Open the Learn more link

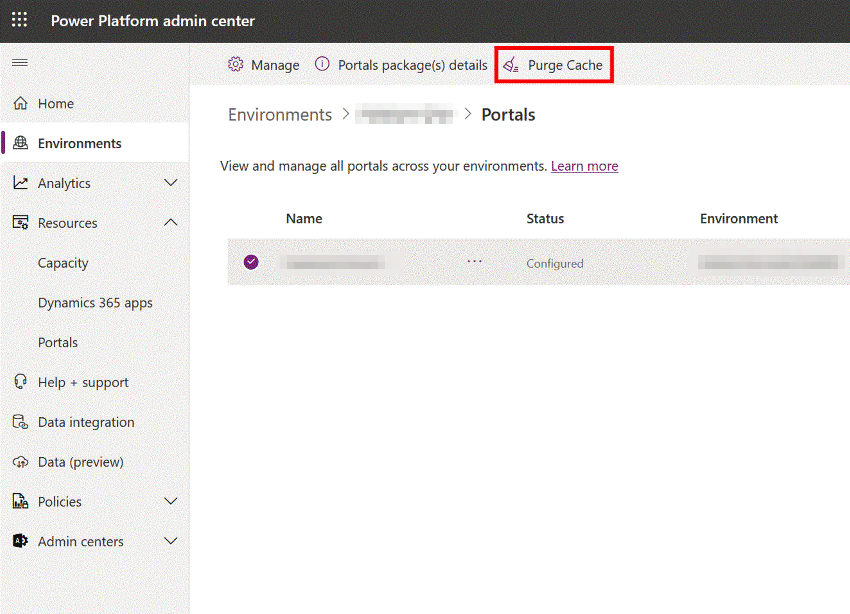pos(584,166)
